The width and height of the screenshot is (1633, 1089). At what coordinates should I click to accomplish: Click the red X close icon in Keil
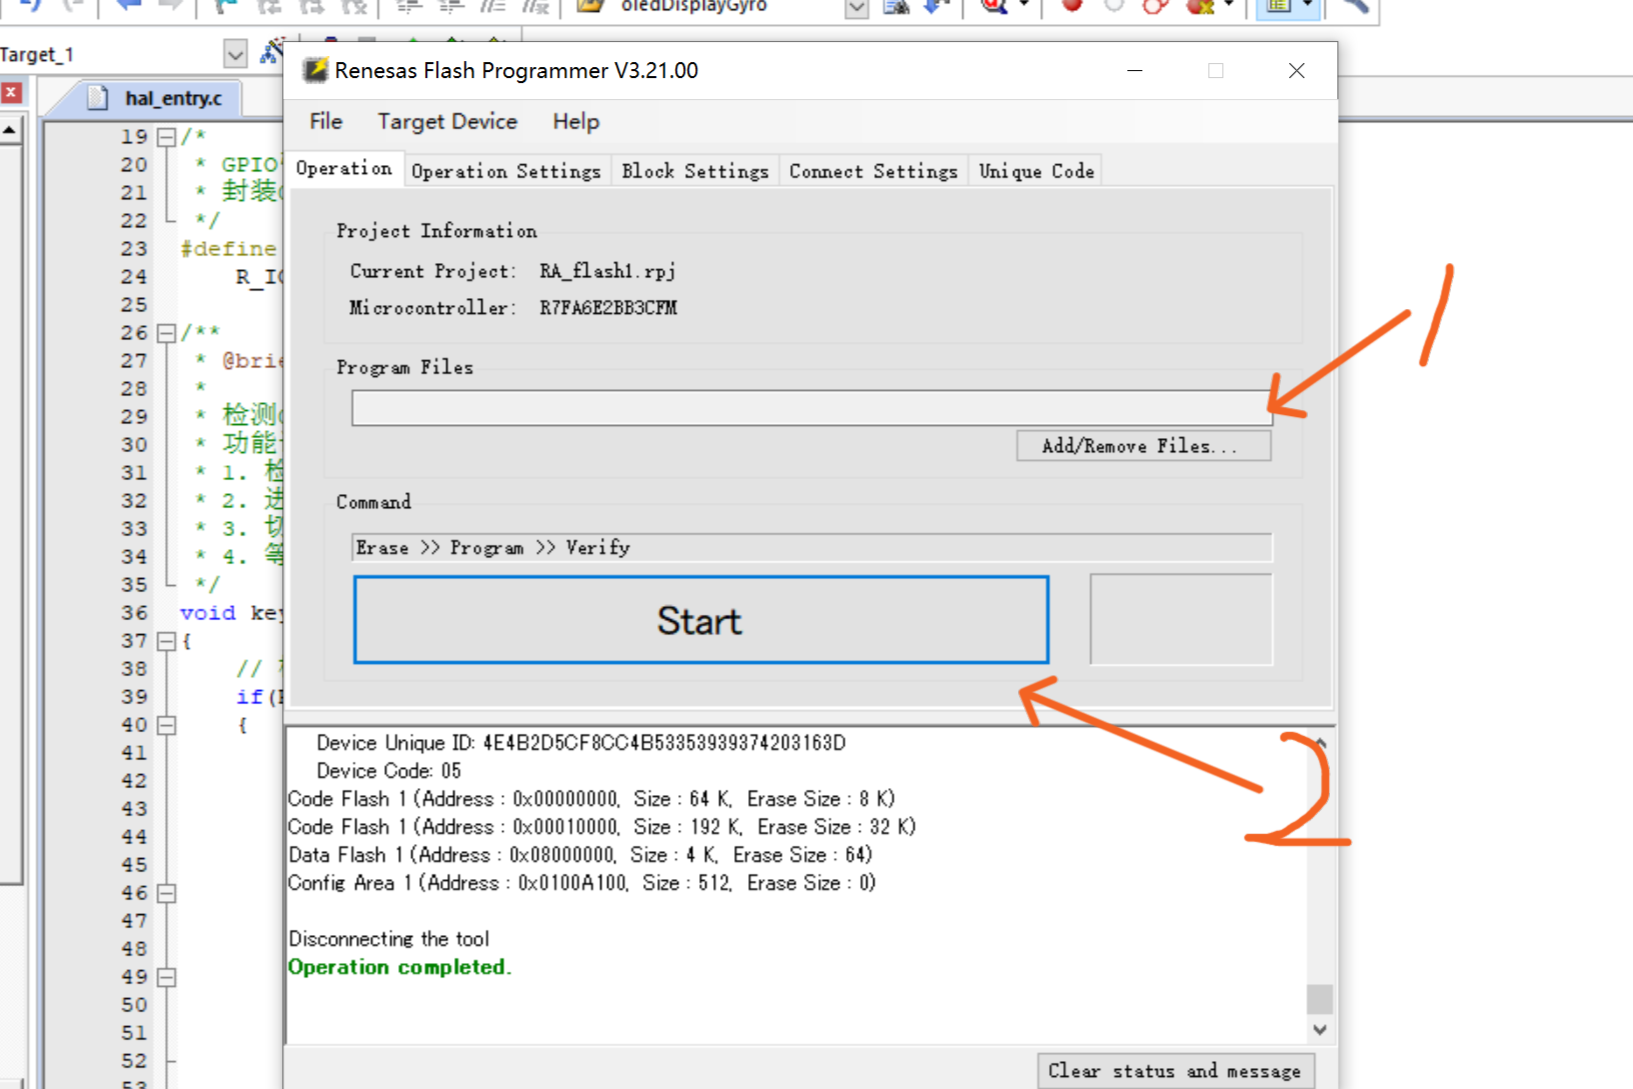click(x=11, y=93)
